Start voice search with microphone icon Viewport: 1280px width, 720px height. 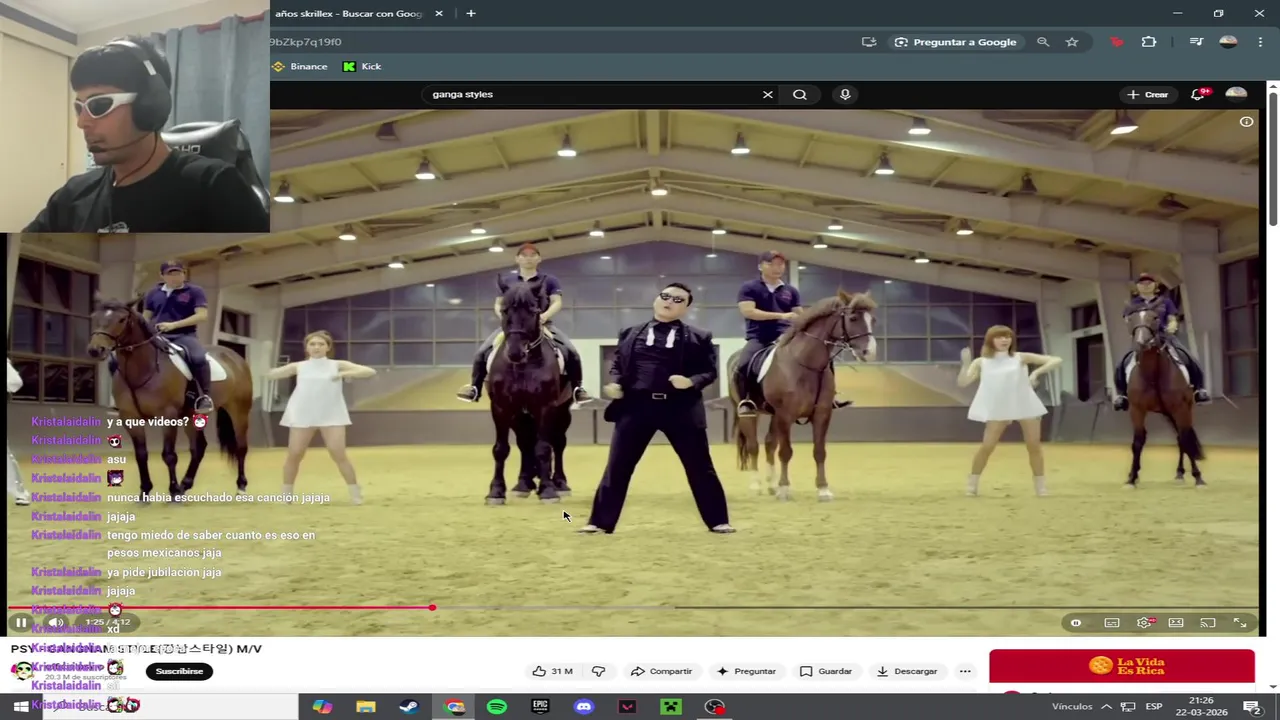pos(845,94)
